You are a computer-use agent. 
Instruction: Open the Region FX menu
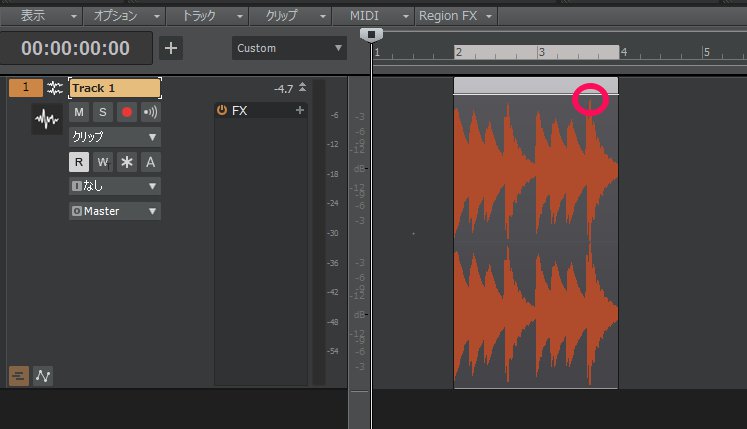456,17
